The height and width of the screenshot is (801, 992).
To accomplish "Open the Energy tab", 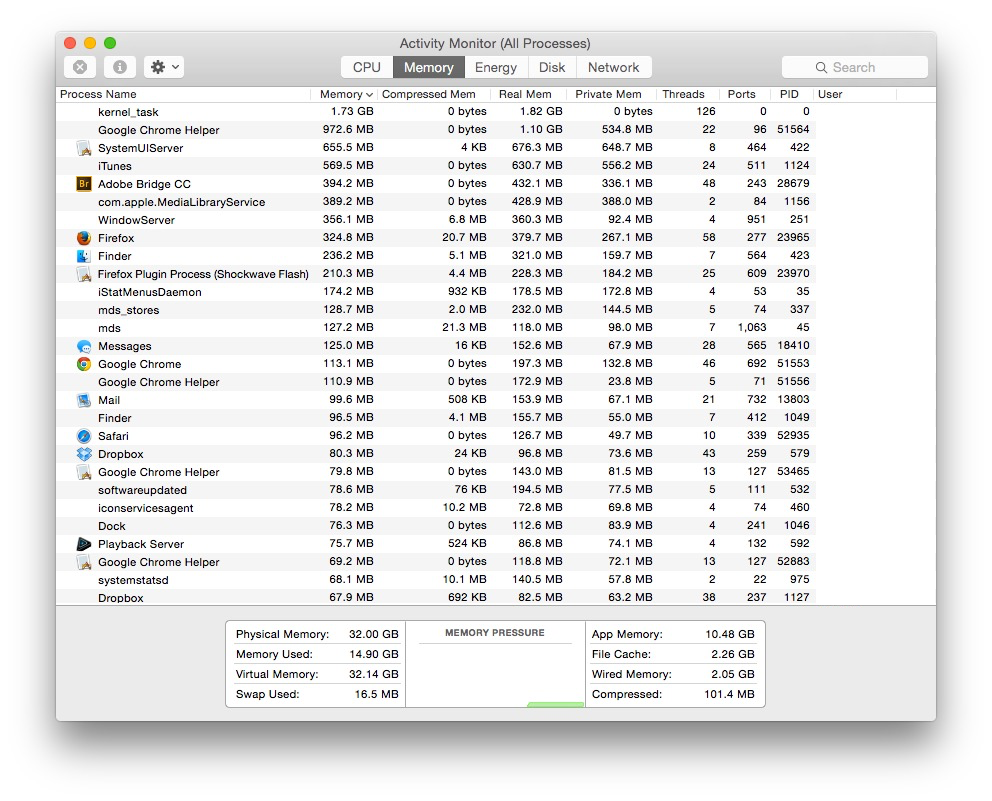I will tap(496, 67).
